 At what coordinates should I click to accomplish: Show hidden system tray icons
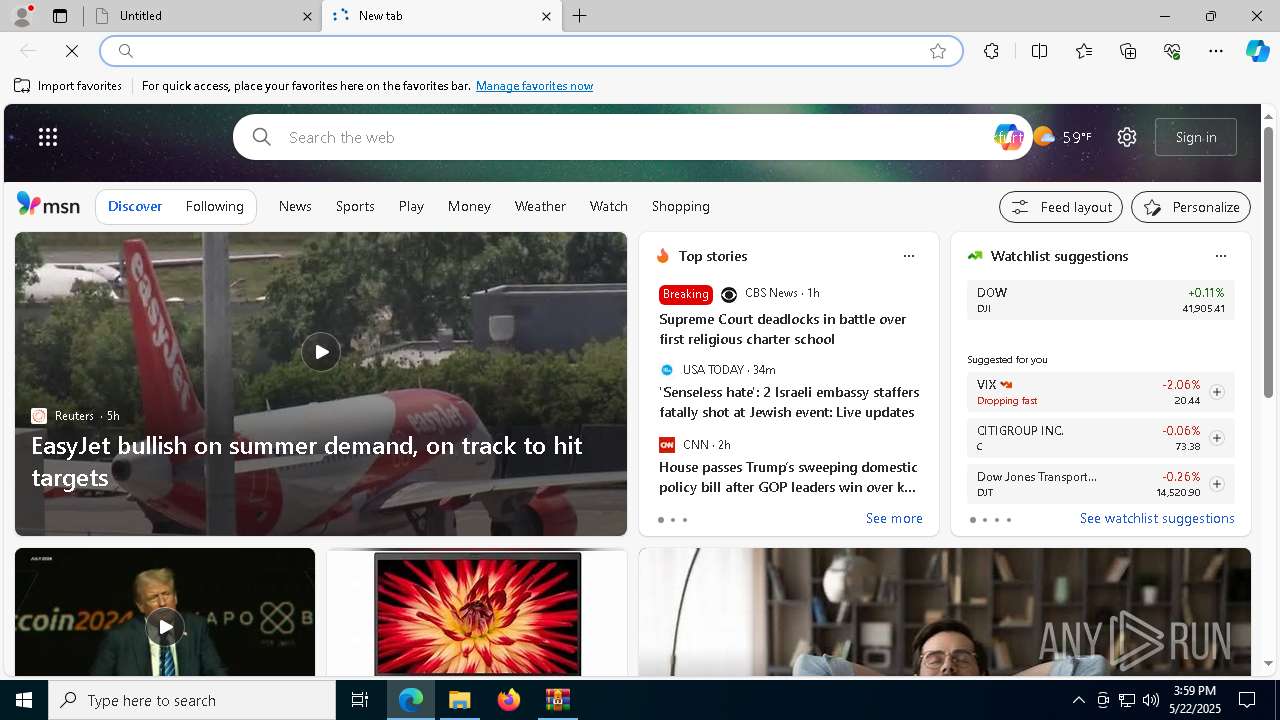tap(1078, 700)
